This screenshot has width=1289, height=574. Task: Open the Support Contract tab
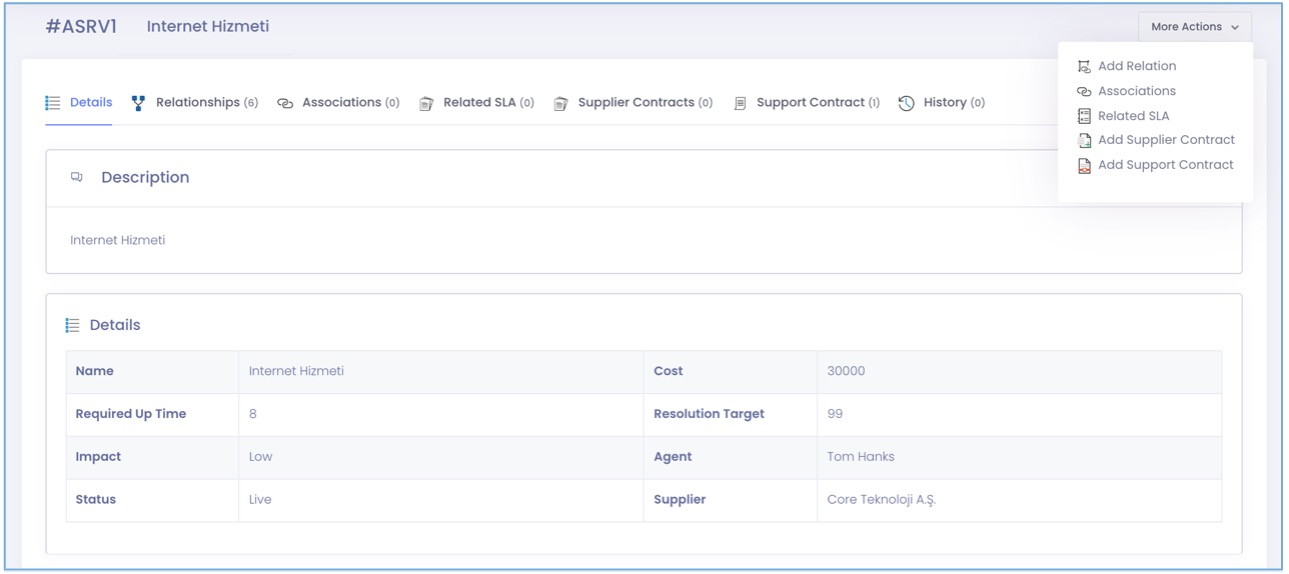pyautogui.click(x=810, y=102)
